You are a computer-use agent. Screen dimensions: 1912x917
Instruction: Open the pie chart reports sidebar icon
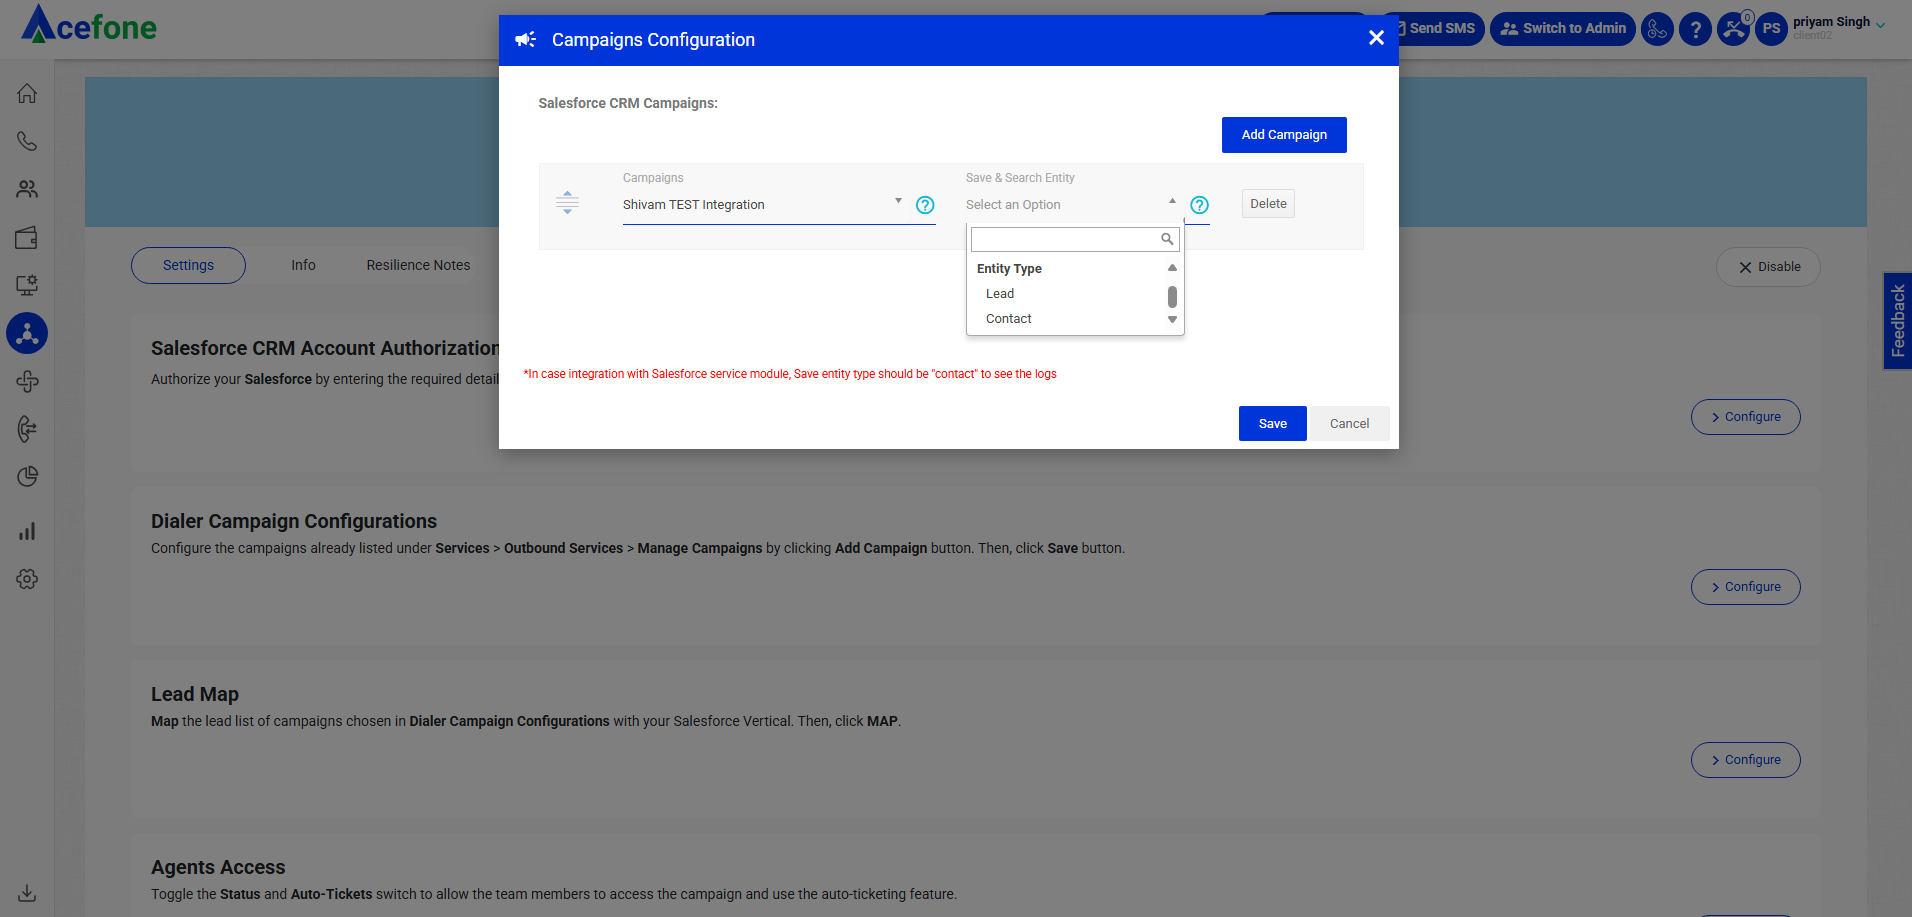click(x=27, y=476)
